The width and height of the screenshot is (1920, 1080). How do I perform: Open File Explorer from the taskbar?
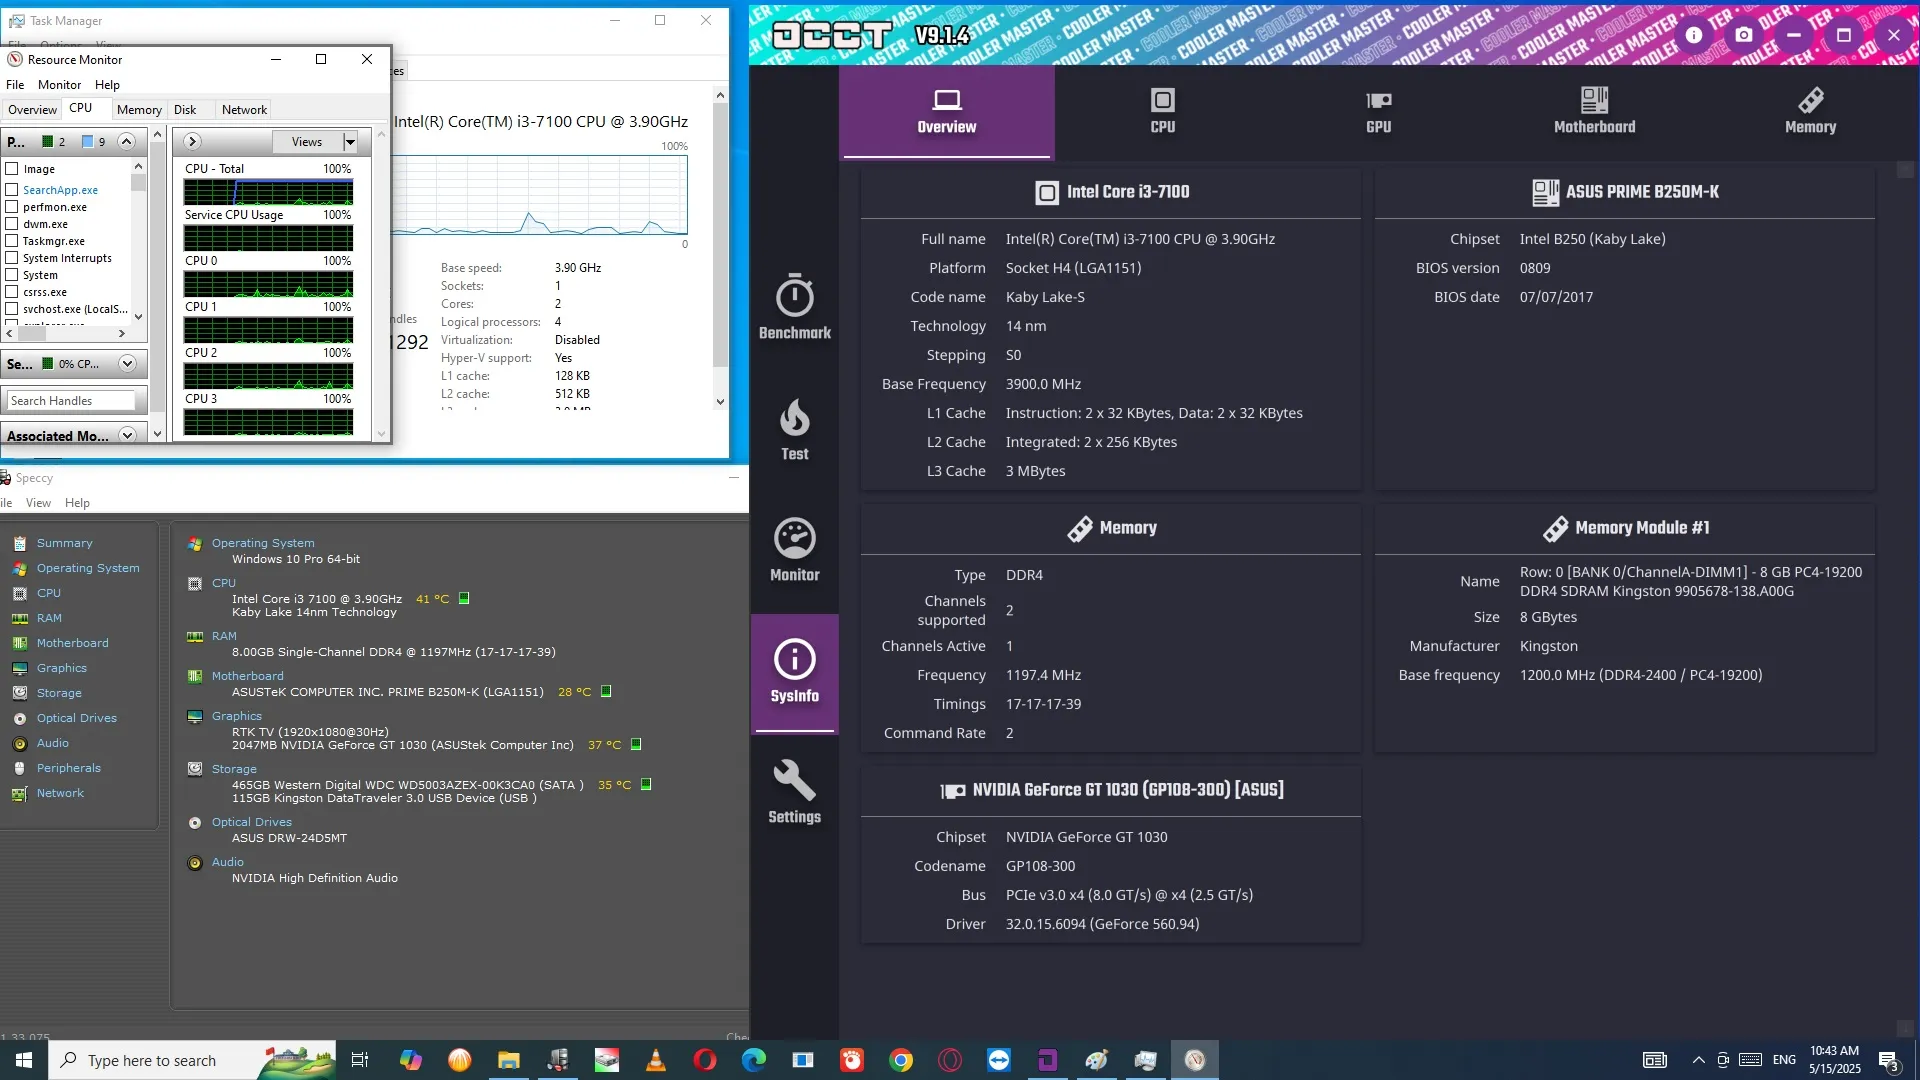tap(509, 1060)
